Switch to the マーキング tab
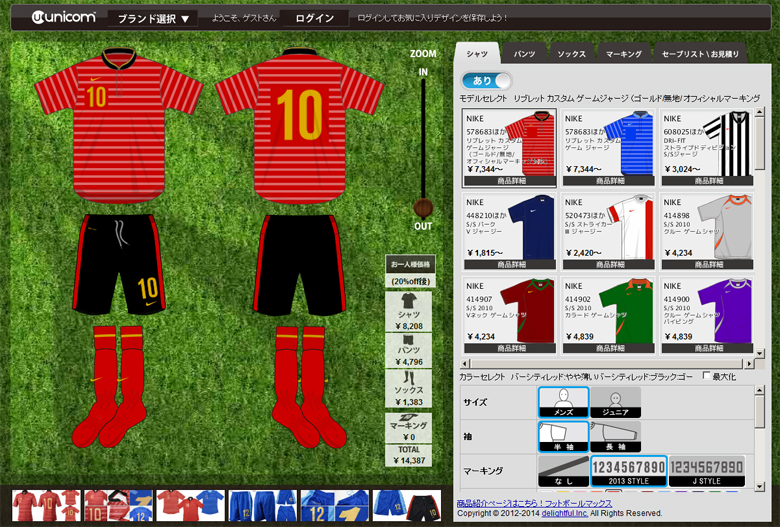The width and height of the screenshot is (780, 527). (x=624, y=54)
